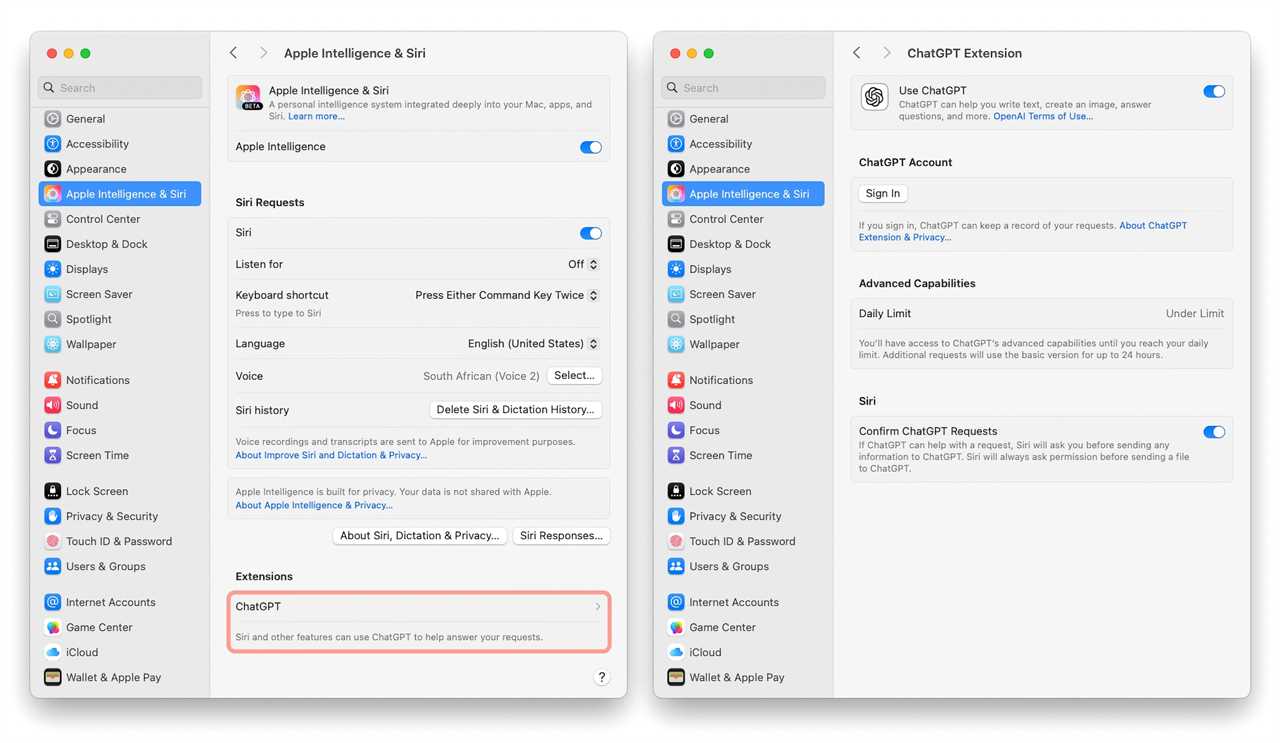The width and height of the screenshot is (1280, 743).
Task: Select Wallpaper in right window sidebar
Action: click(x=743, y=344)
